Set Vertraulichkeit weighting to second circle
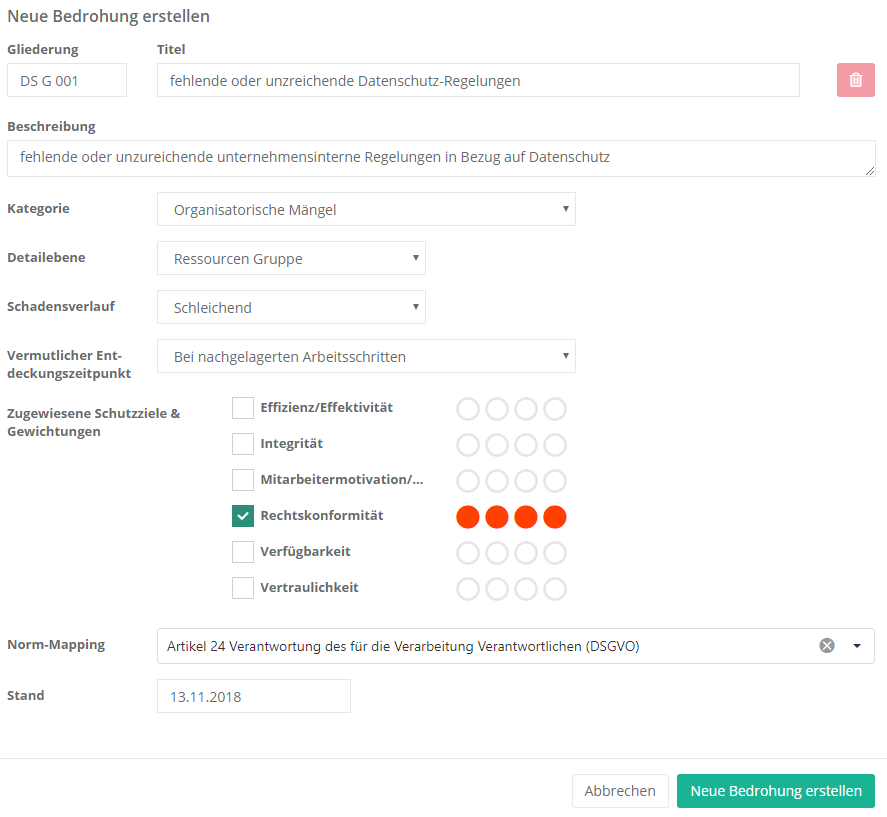This screenshot has height=817, width=887. pyautogui.click(x=497, y=589)
